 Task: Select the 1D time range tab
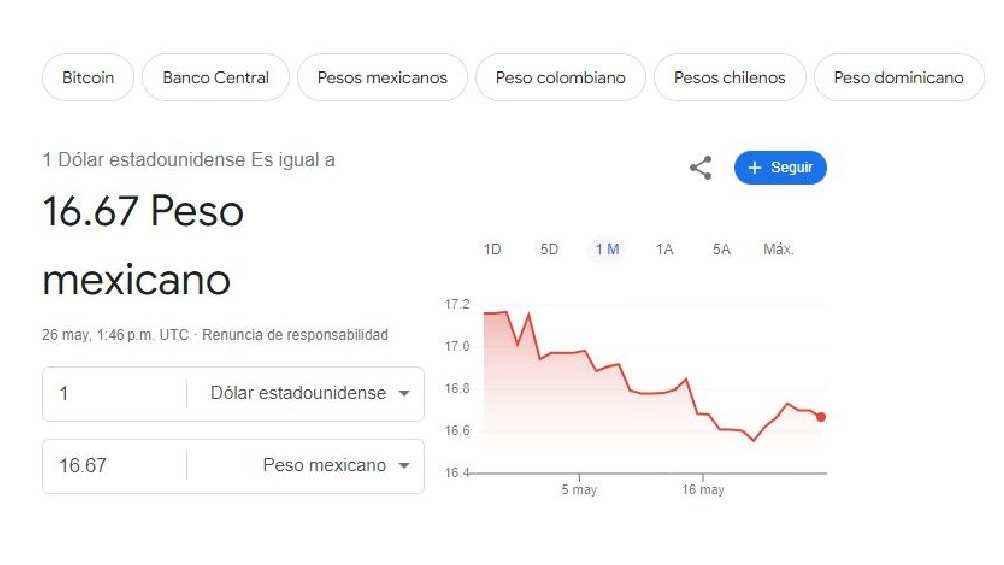coord(492,249)
